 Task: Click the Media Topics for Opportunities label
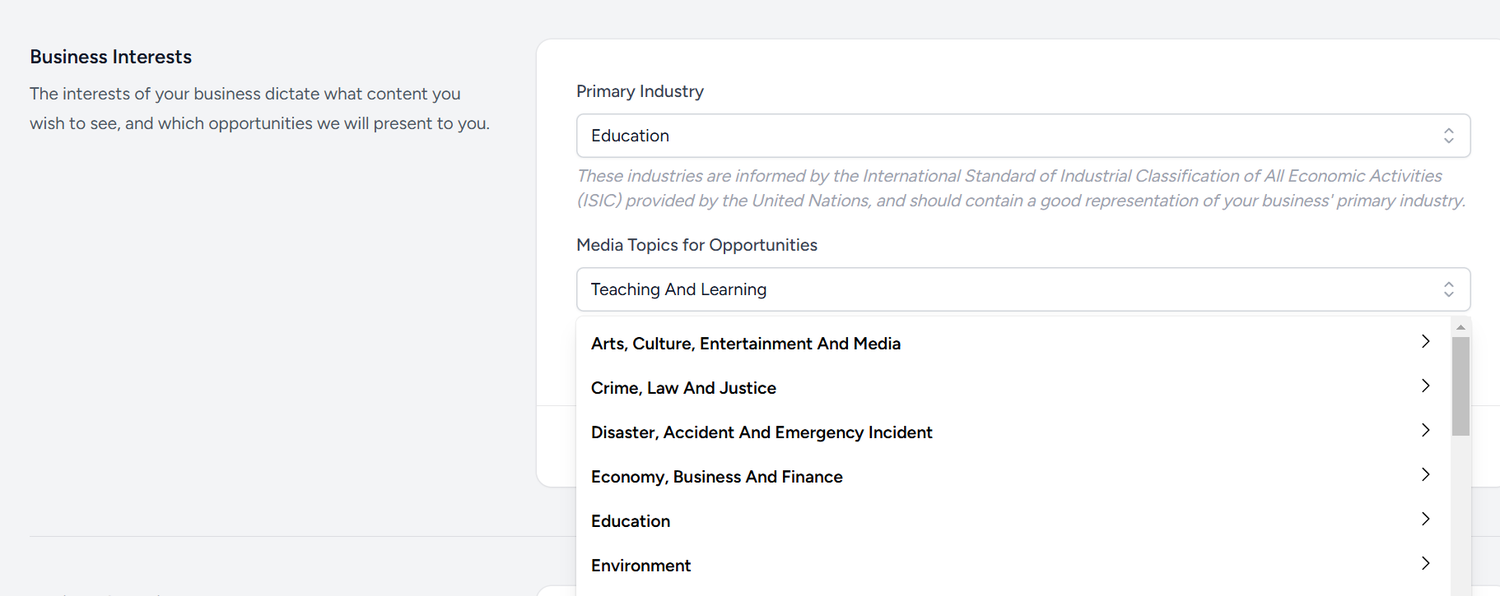[x=697, y=245]
